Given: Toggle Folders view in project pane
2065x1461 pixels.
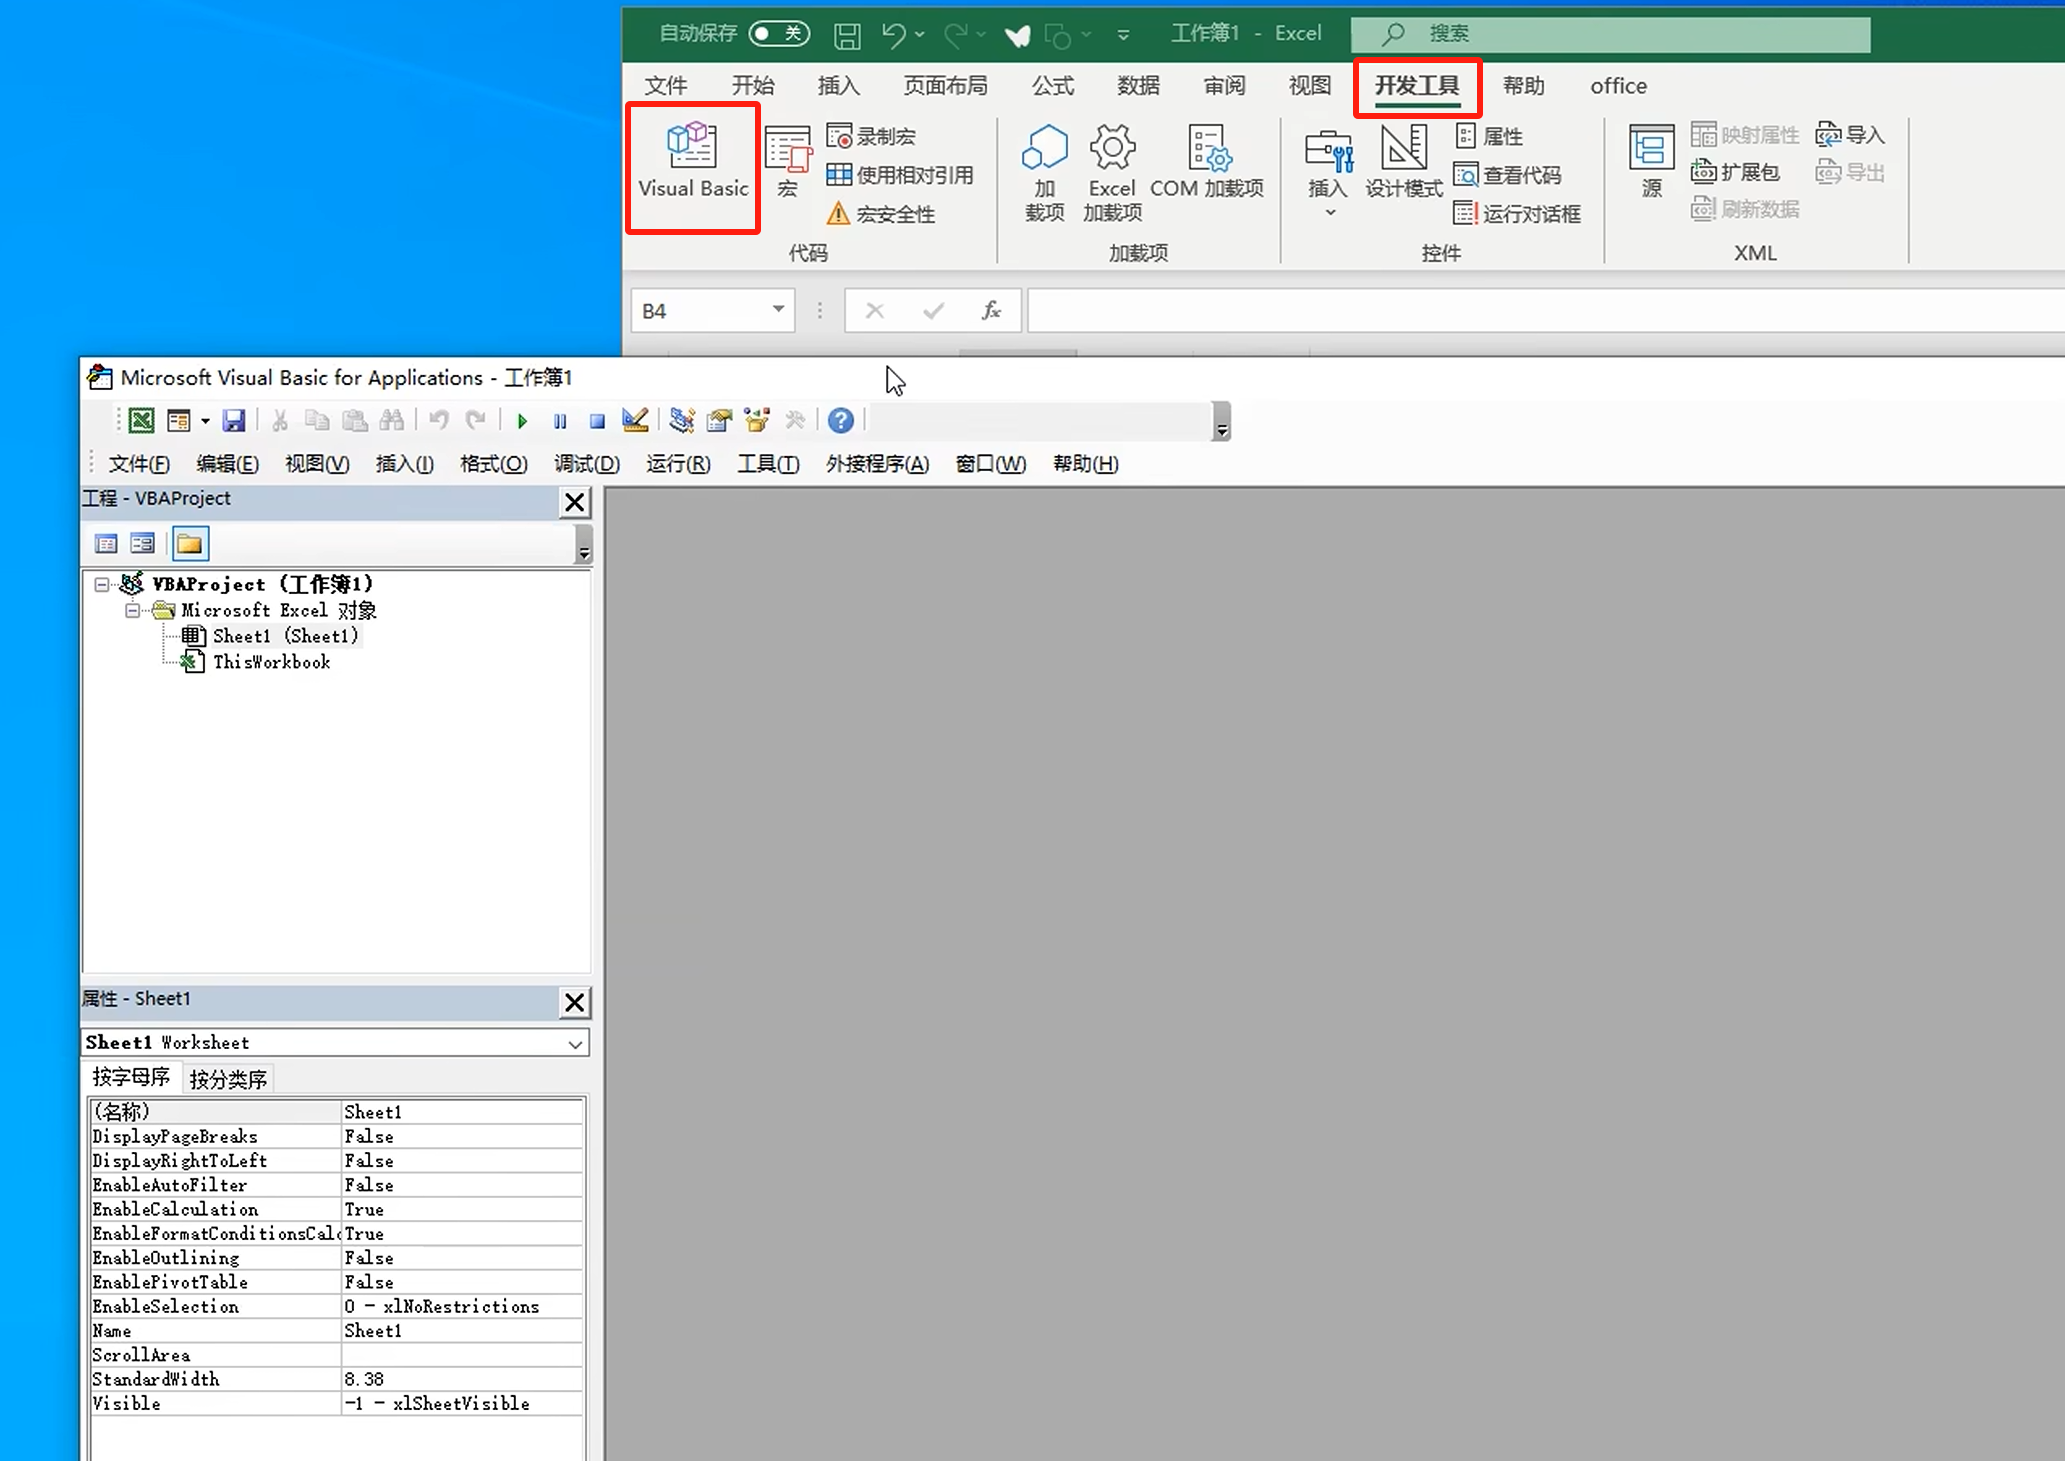Looking at the screenshot, I should (189, 544).
